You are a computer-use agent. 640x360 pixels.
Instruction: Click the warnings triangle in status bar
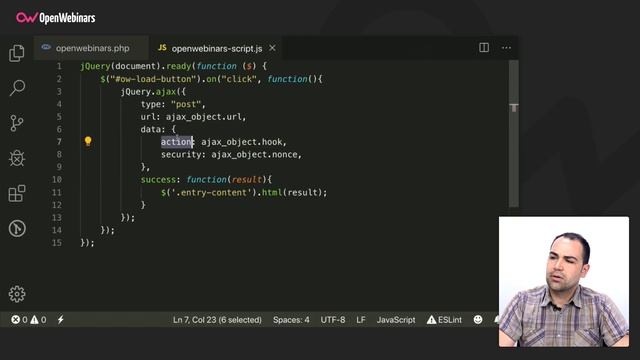click(x=34, y=320)
